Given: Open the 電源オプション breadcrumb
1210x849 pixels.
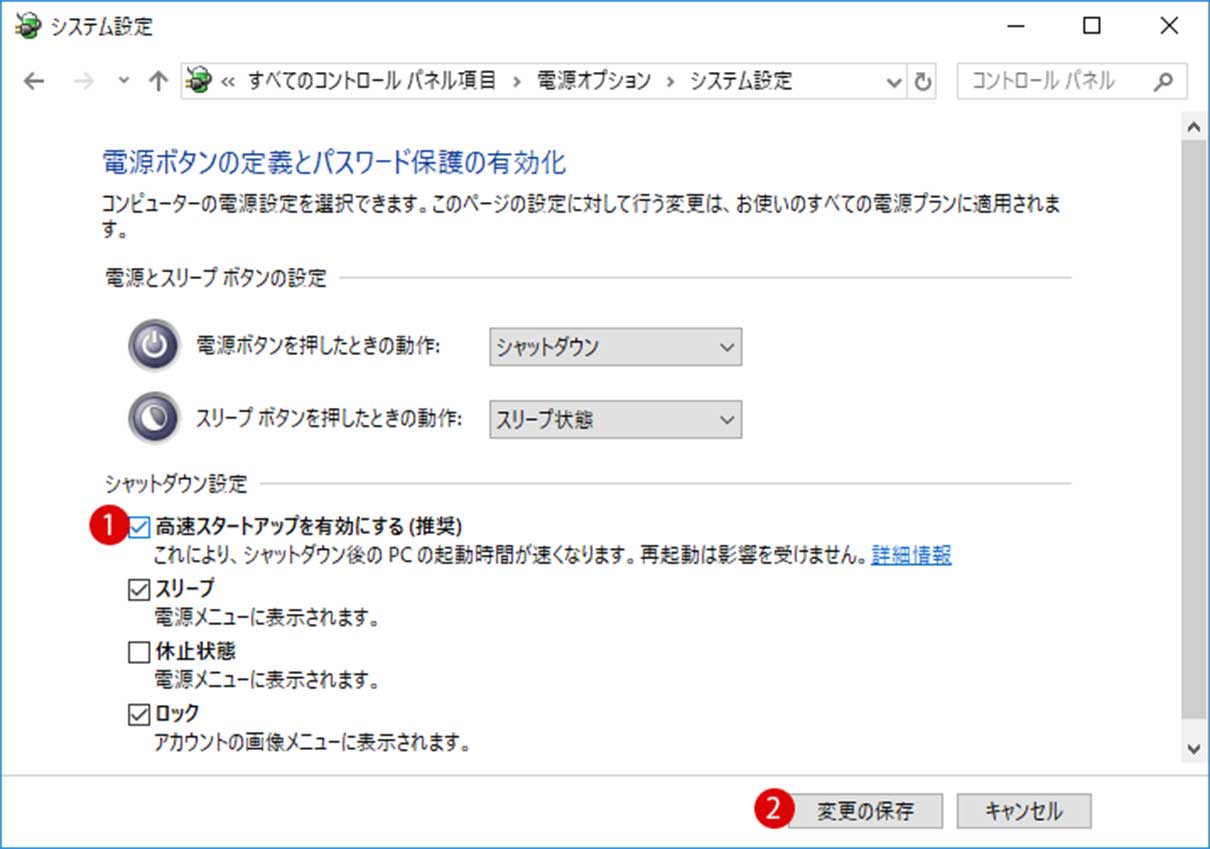Looking at the screenshot, I should pyautogui.click(x=594, y=81).
